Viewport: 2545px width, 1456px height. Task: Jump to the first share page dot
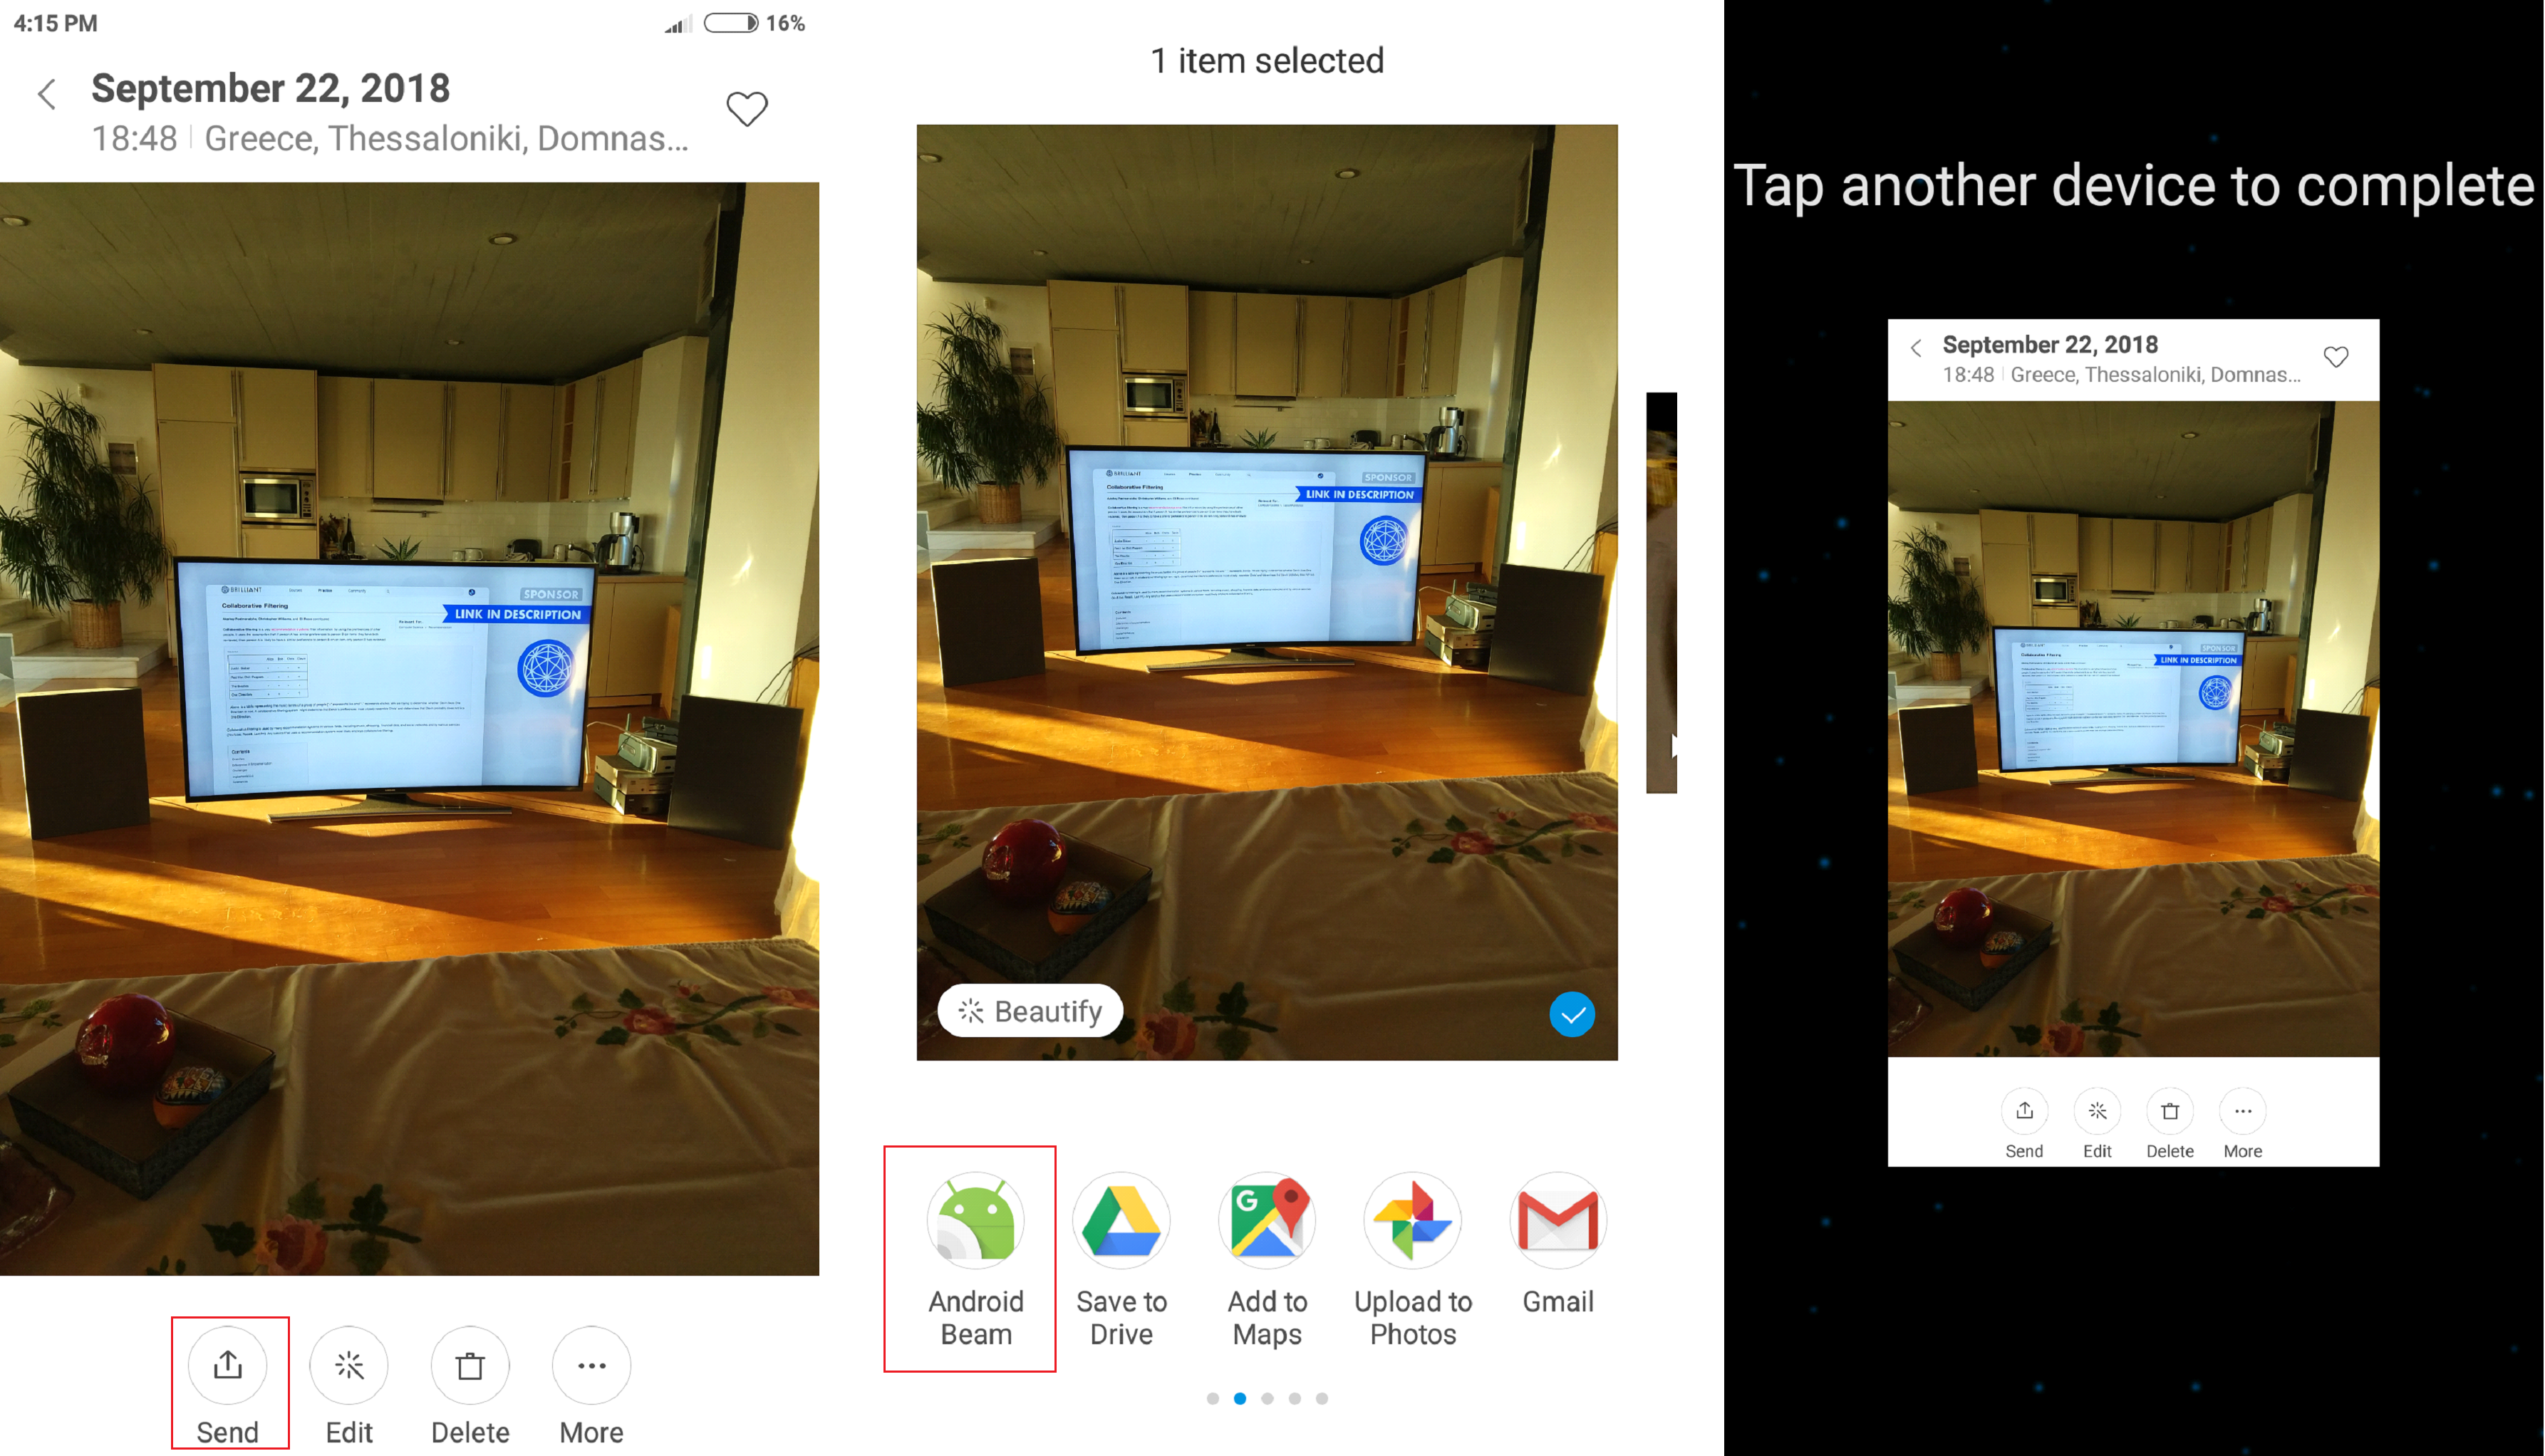tap(1212, 1398)
